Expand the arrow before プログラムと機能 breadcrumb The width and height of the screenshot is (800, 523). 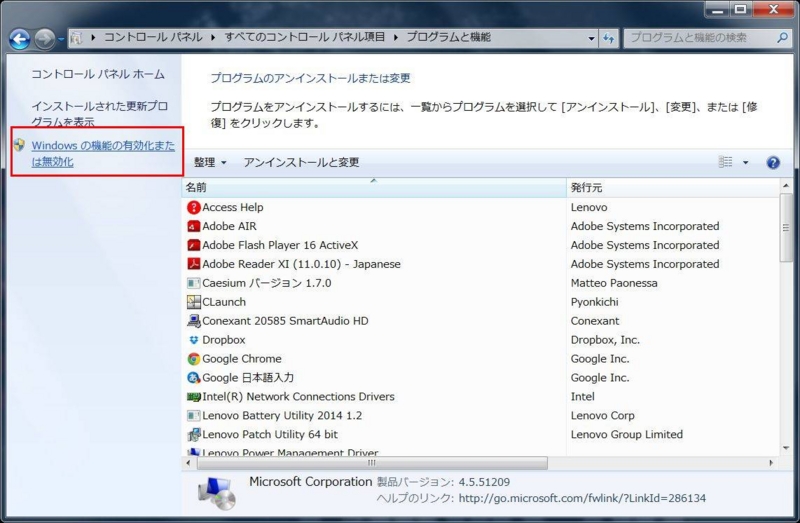click(395, 37)
